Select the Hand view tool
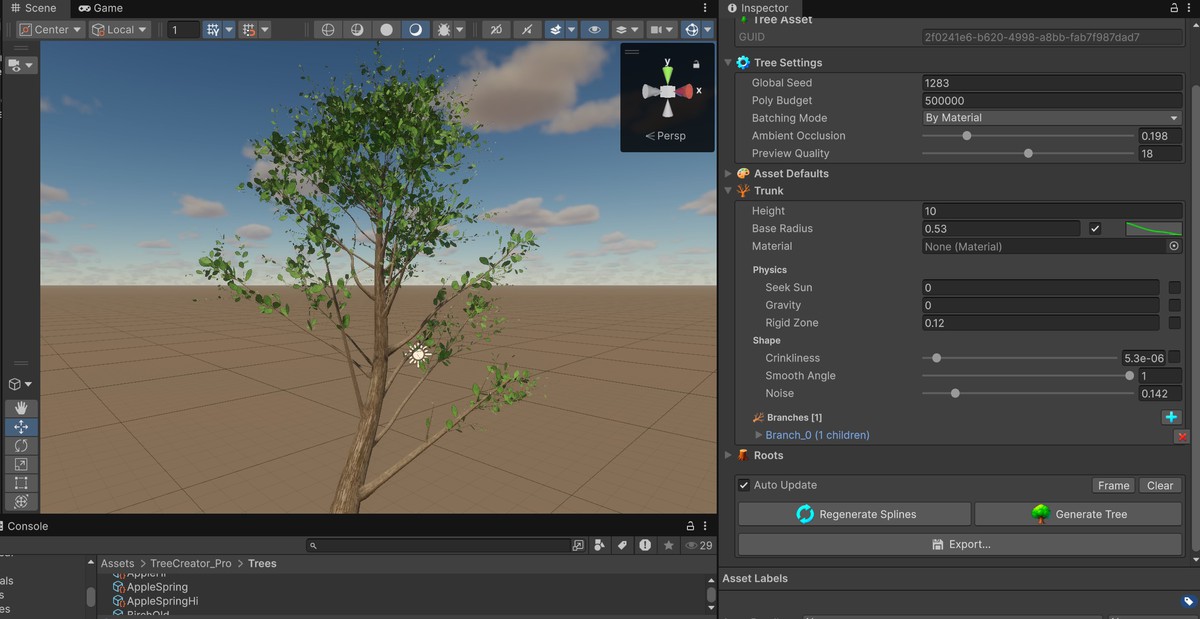 click(21, 408)
